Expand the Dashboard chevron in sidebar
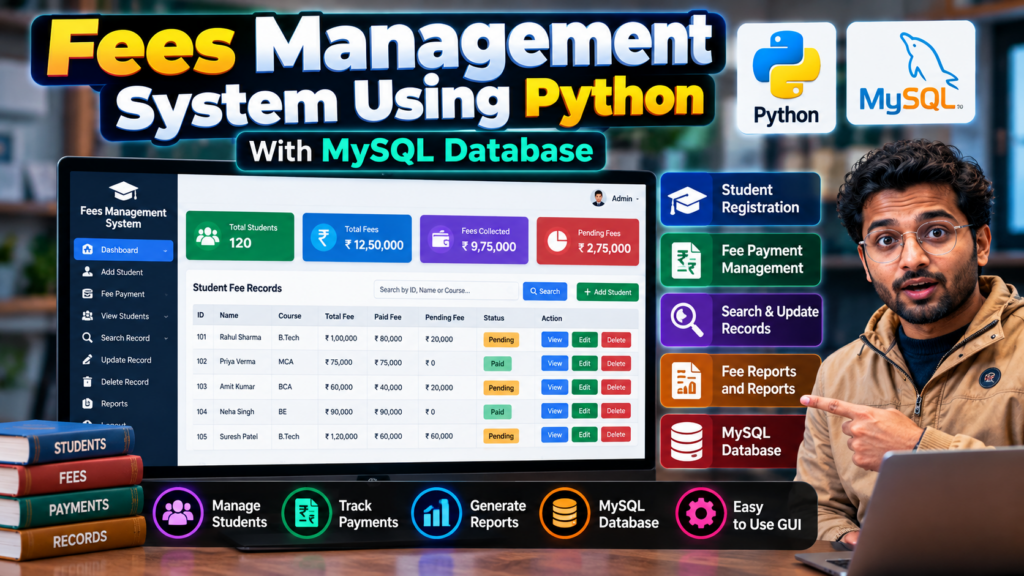Screen dimensions: 1024x576 pyautogui.click(x=165, y=250)
